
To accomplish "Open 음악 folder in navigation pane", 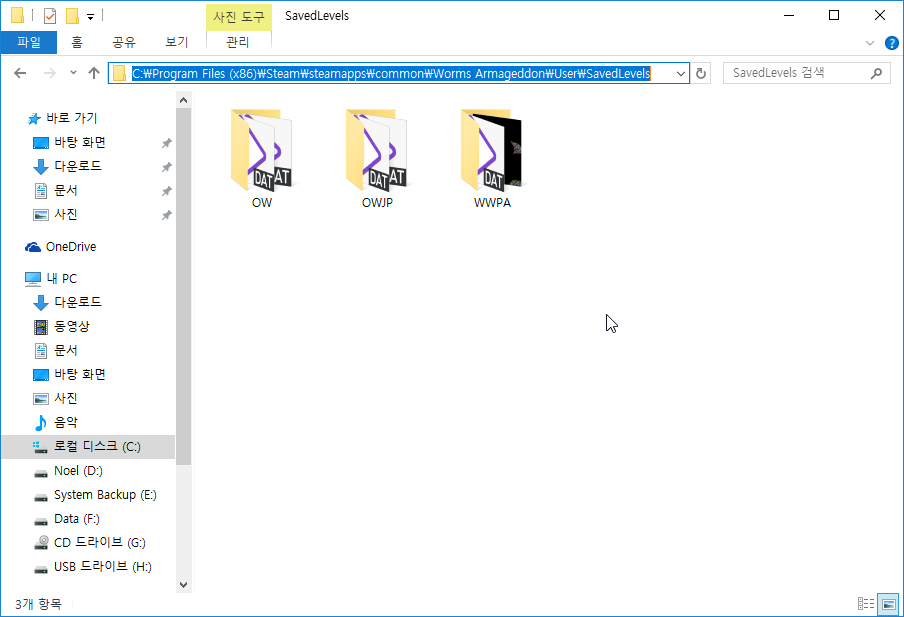I will click(65, 423).
